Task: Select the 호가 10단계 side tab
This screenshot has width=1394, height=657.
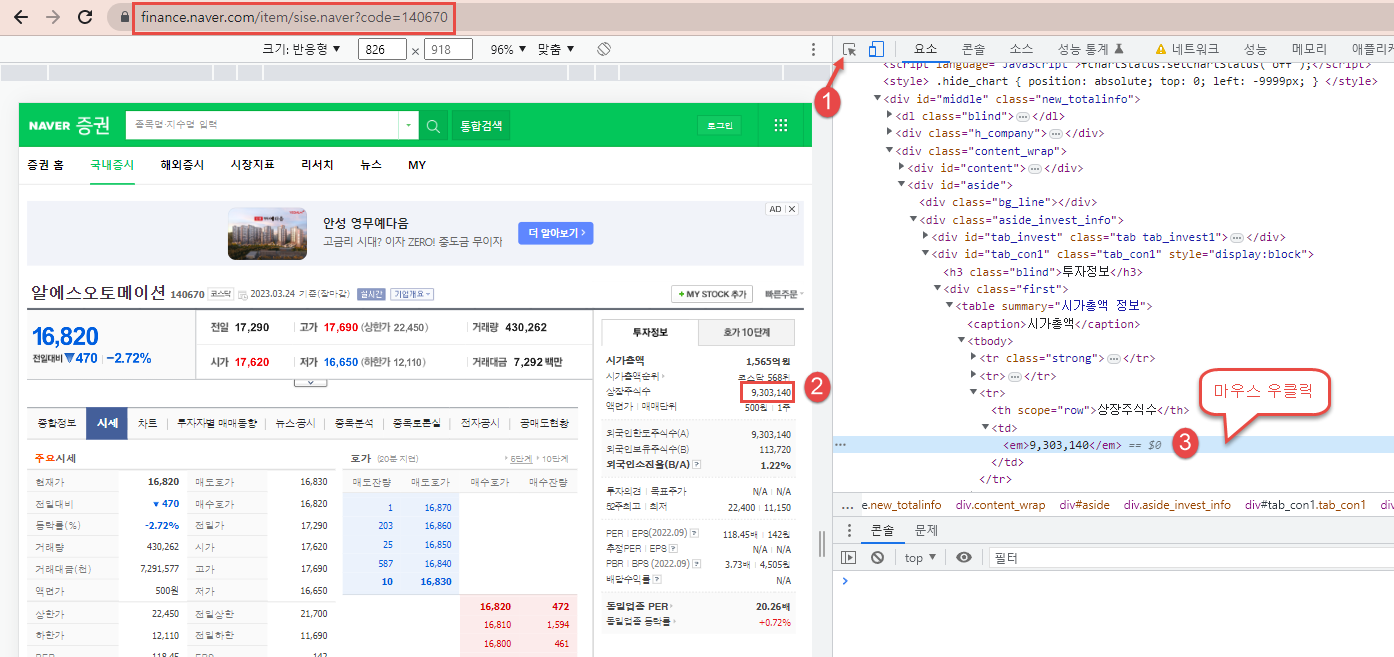Action: click(x=747, y=333)
